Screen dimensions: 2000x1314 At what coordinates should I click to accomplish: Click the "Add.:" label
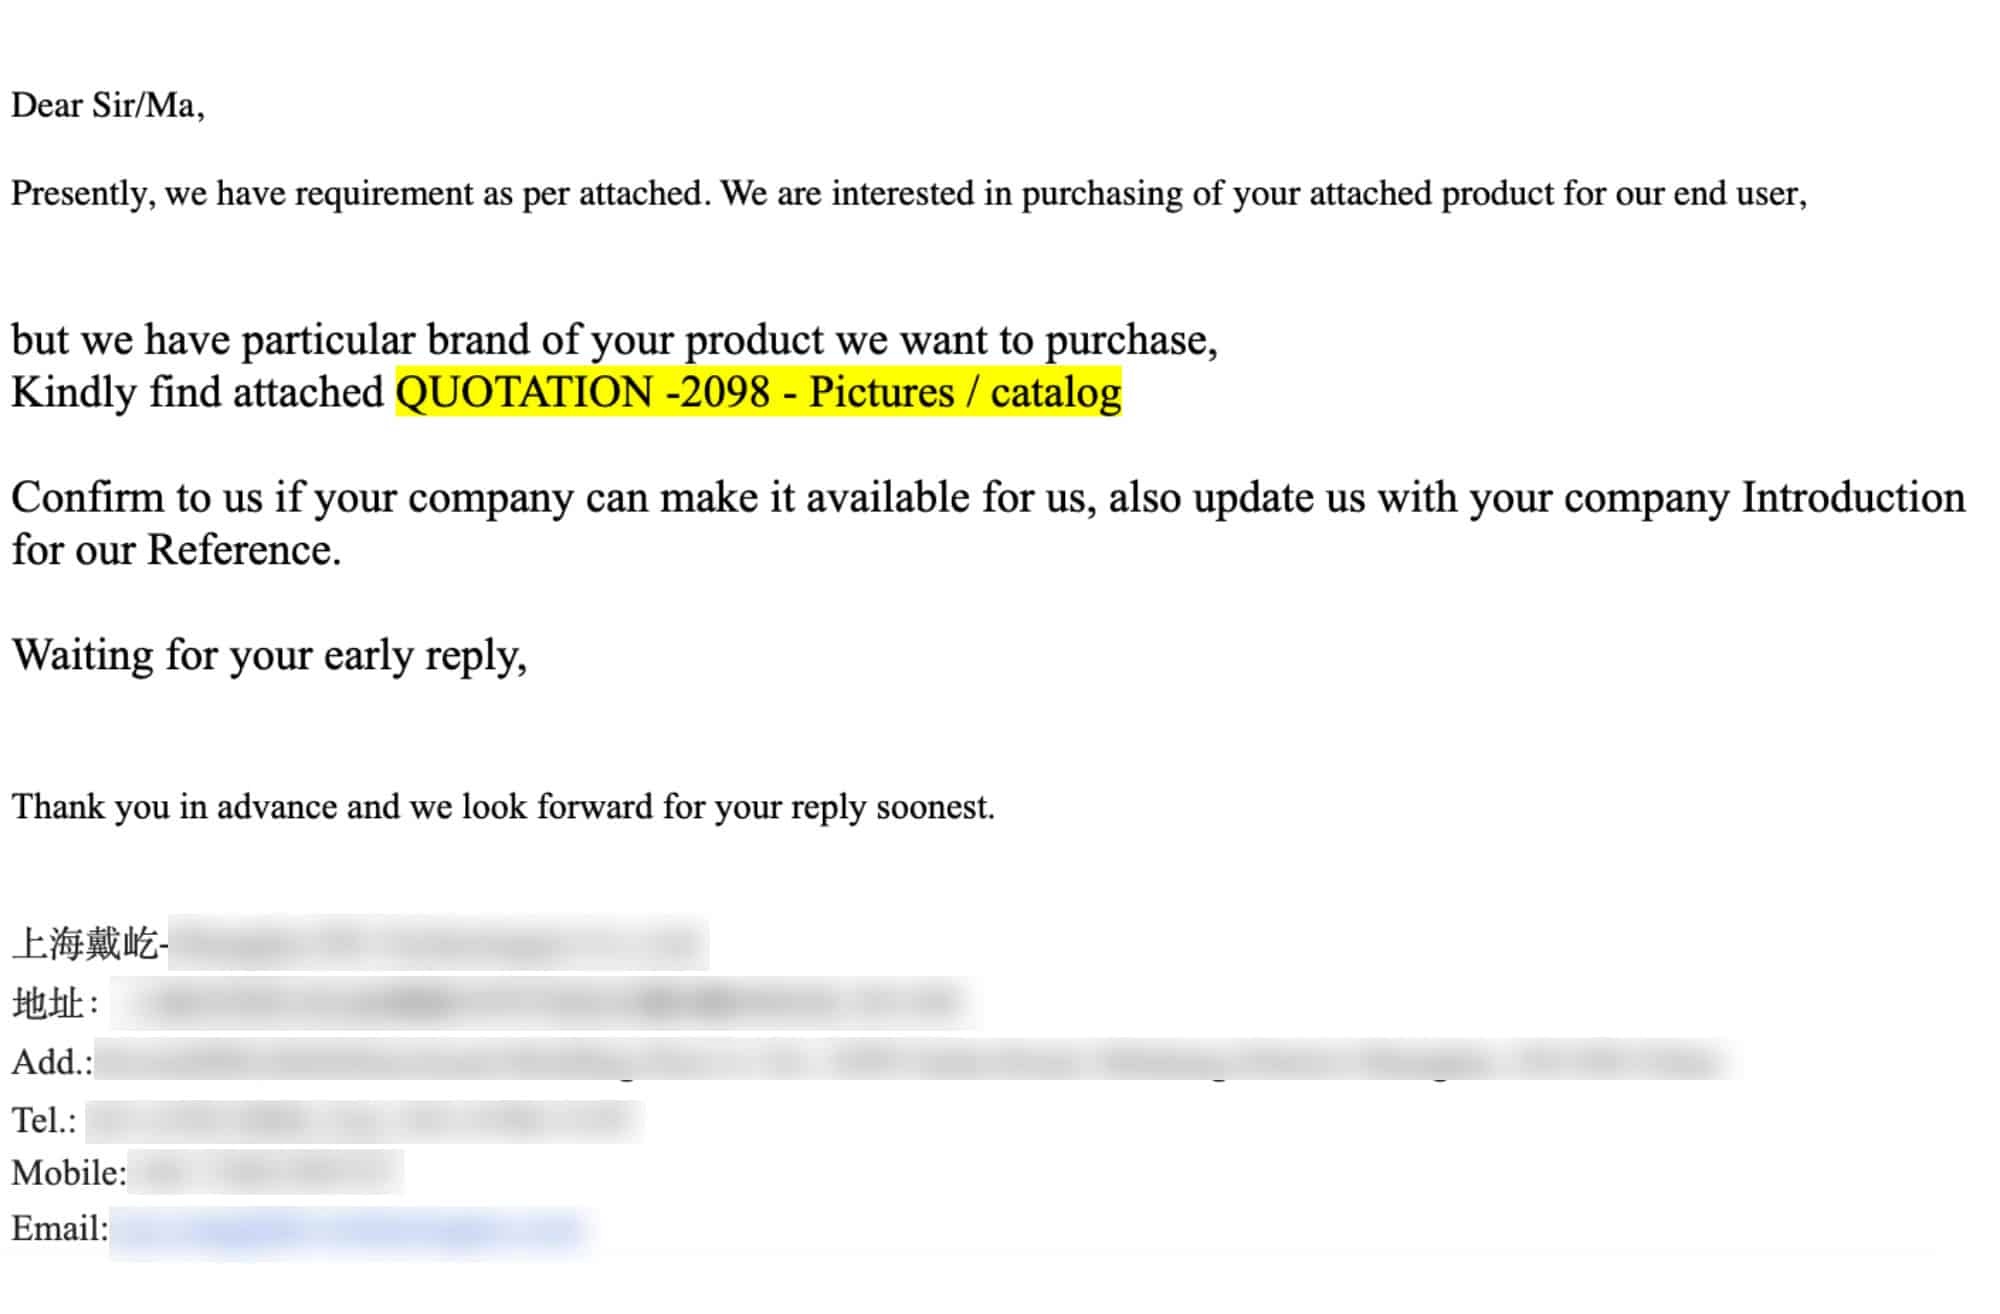(x=52, y=1062)
